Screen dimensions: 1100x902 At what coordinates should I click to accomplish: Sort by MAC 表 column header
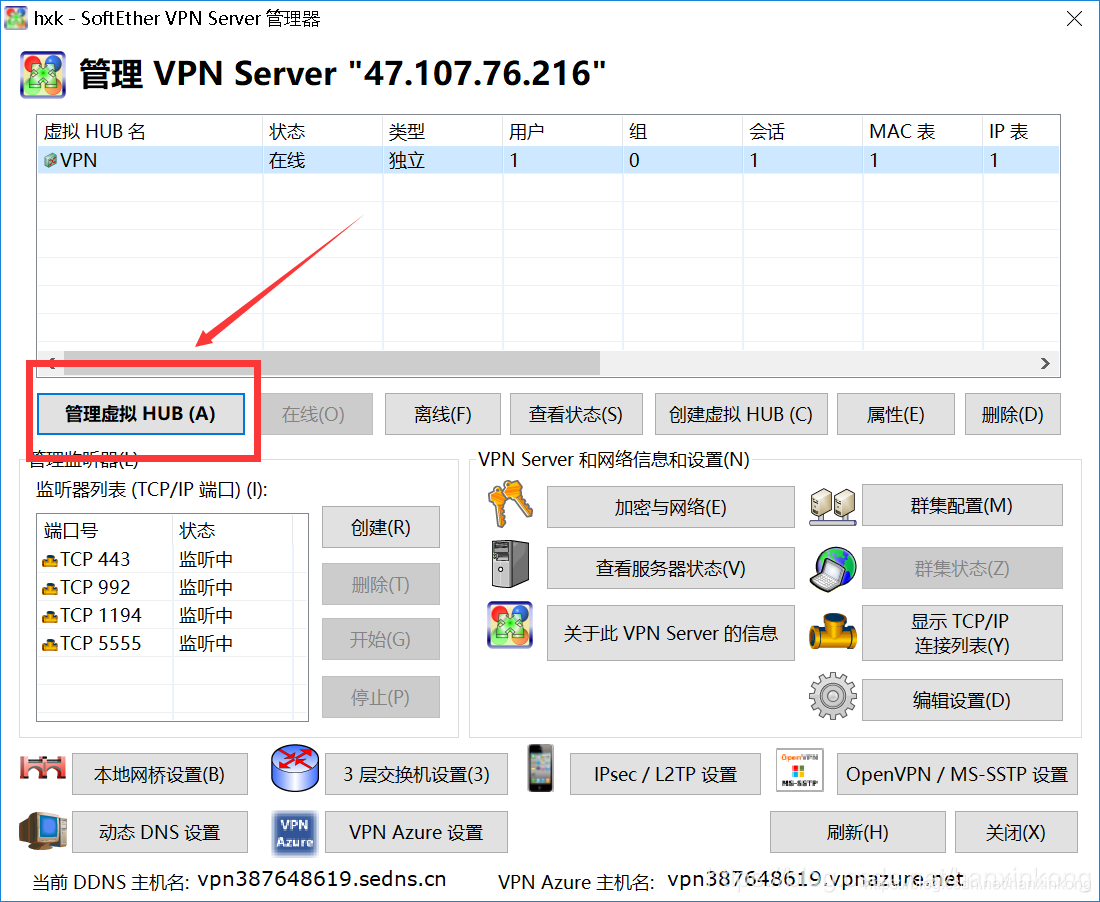(x=923, y=131)
